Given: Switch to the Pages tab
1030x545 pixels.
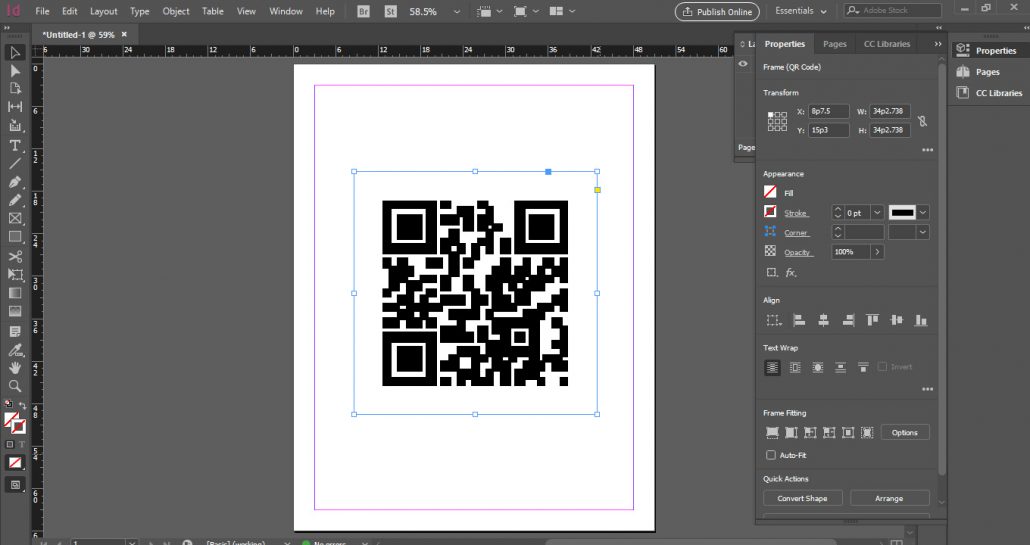Looking at the screenshot, I should coord(835,44).
